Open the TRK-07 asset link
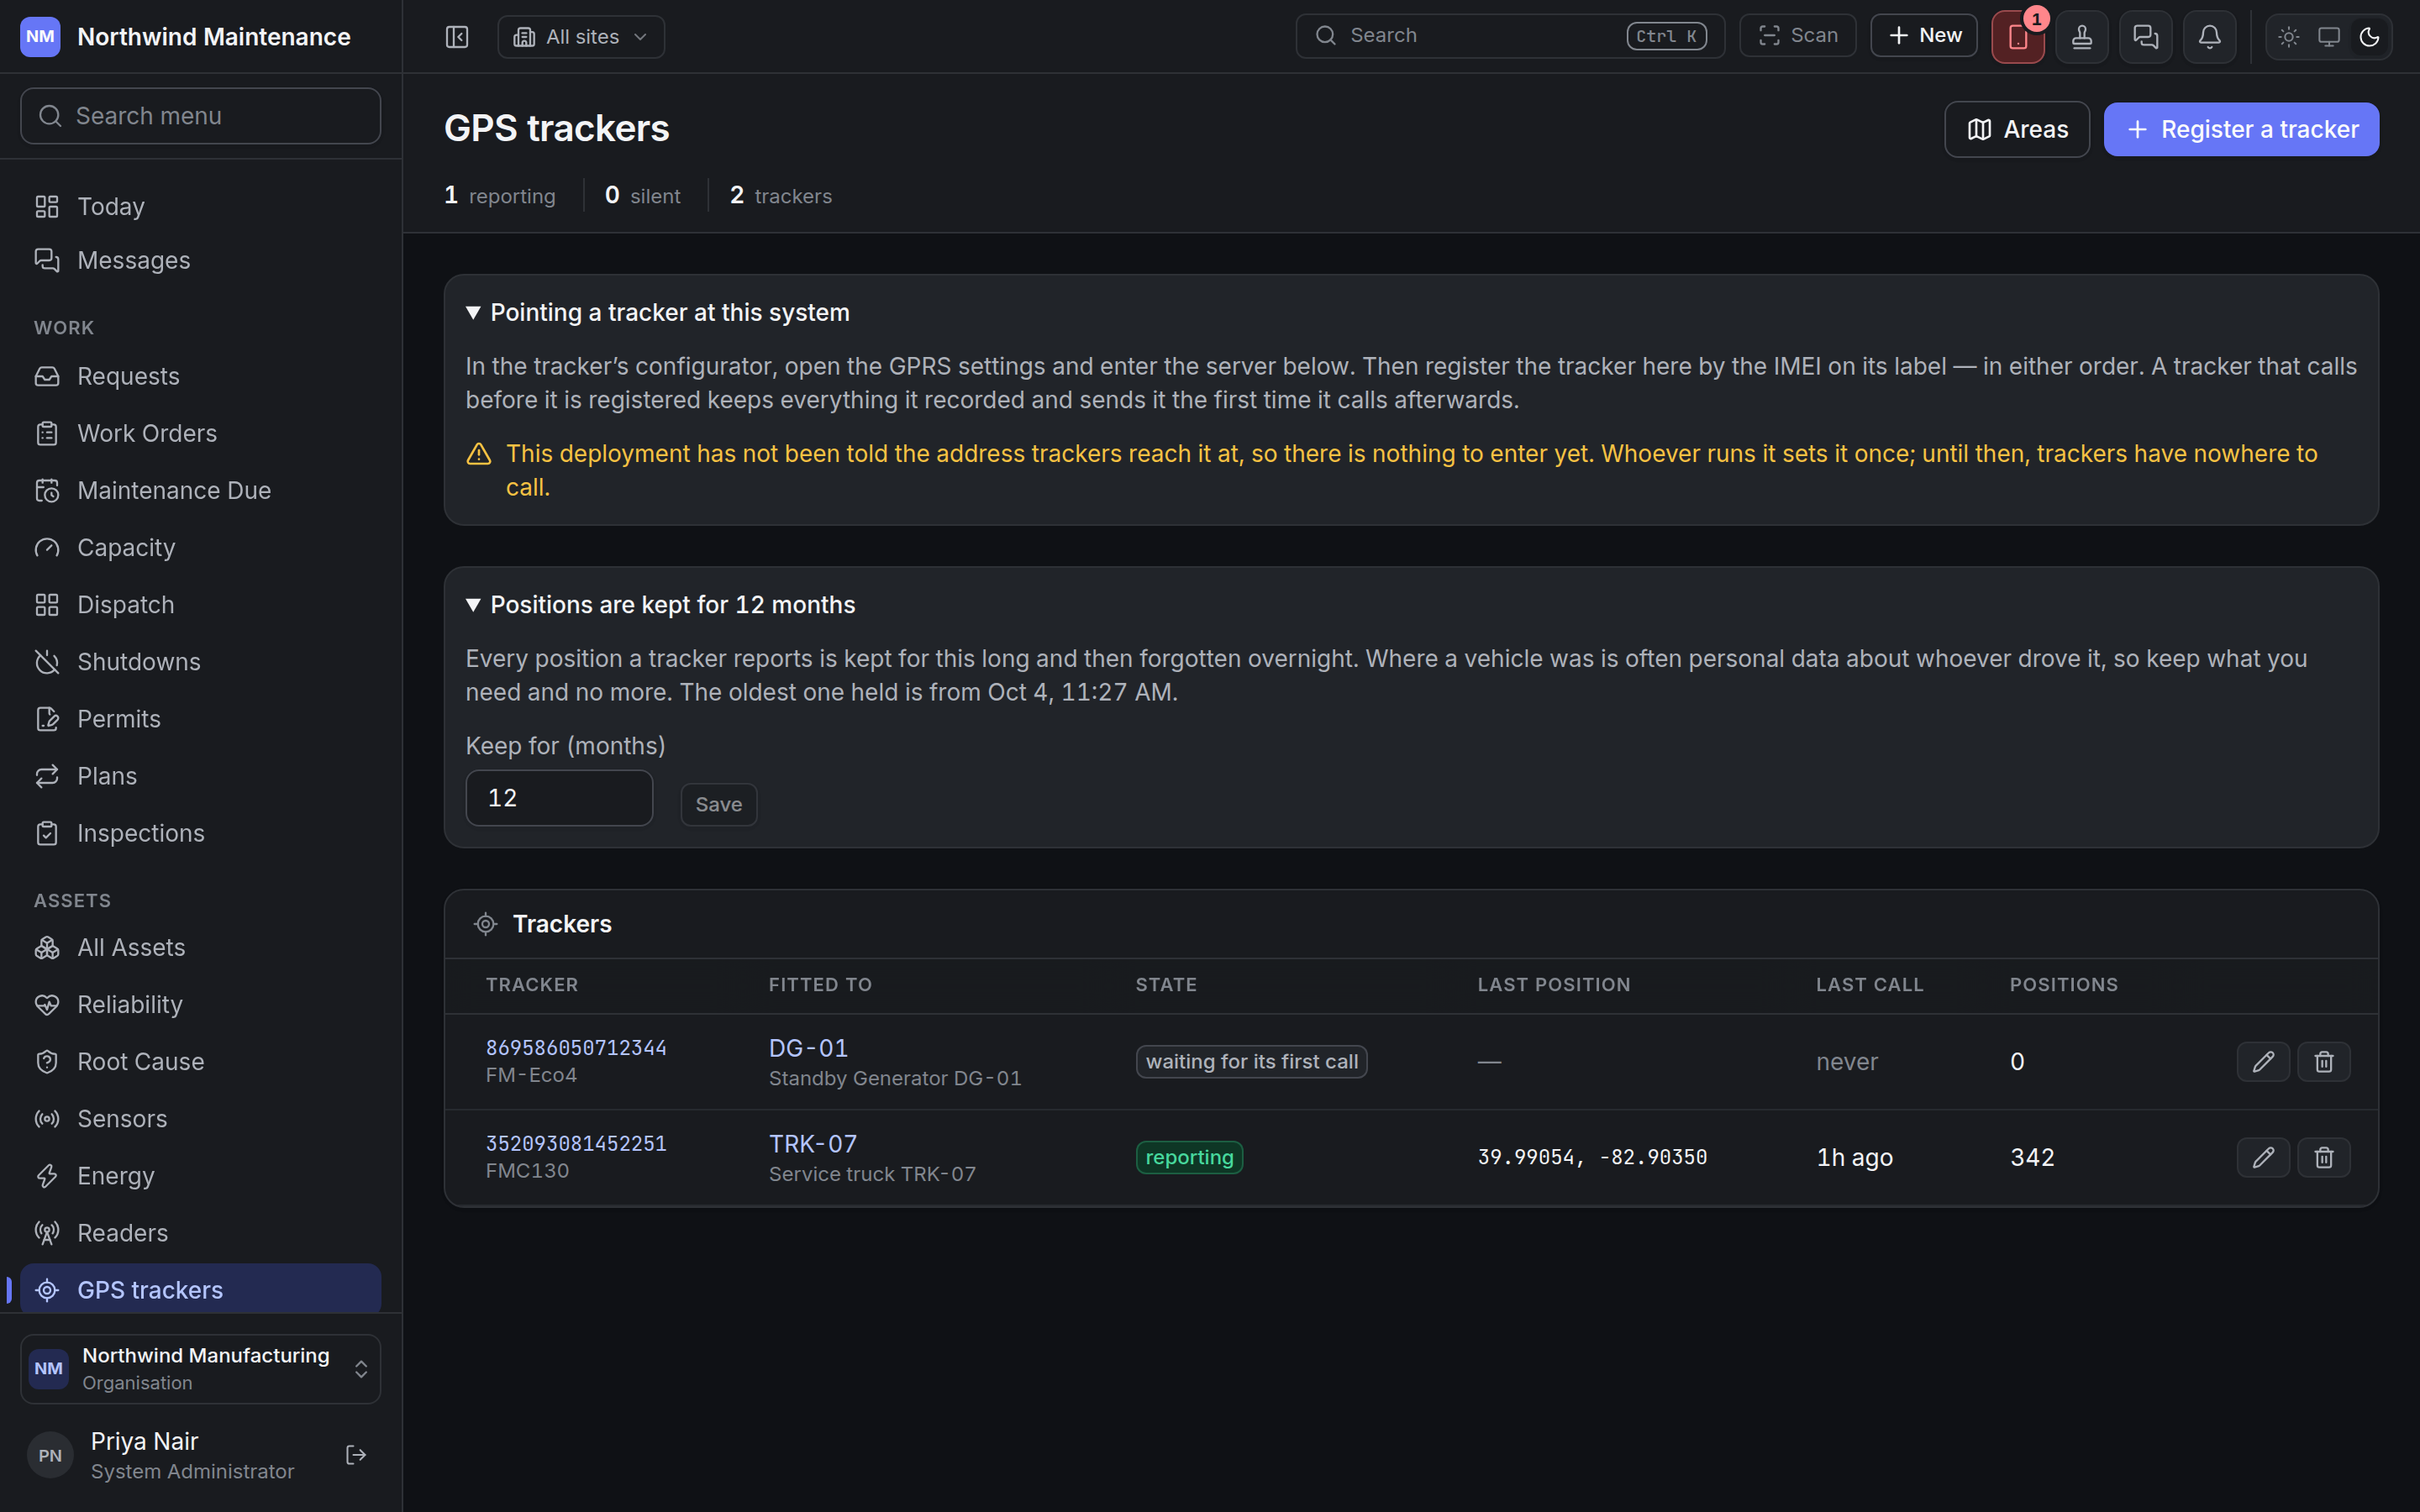Viewport: 2420px width, 1512px height. point(813,1144)
